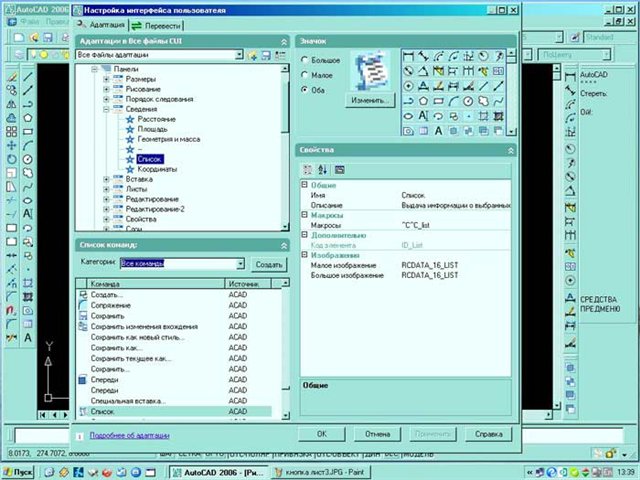The image size is (640, 480).
Task: Open the Подробнее об адаптации link
Action: coord(128,435)
